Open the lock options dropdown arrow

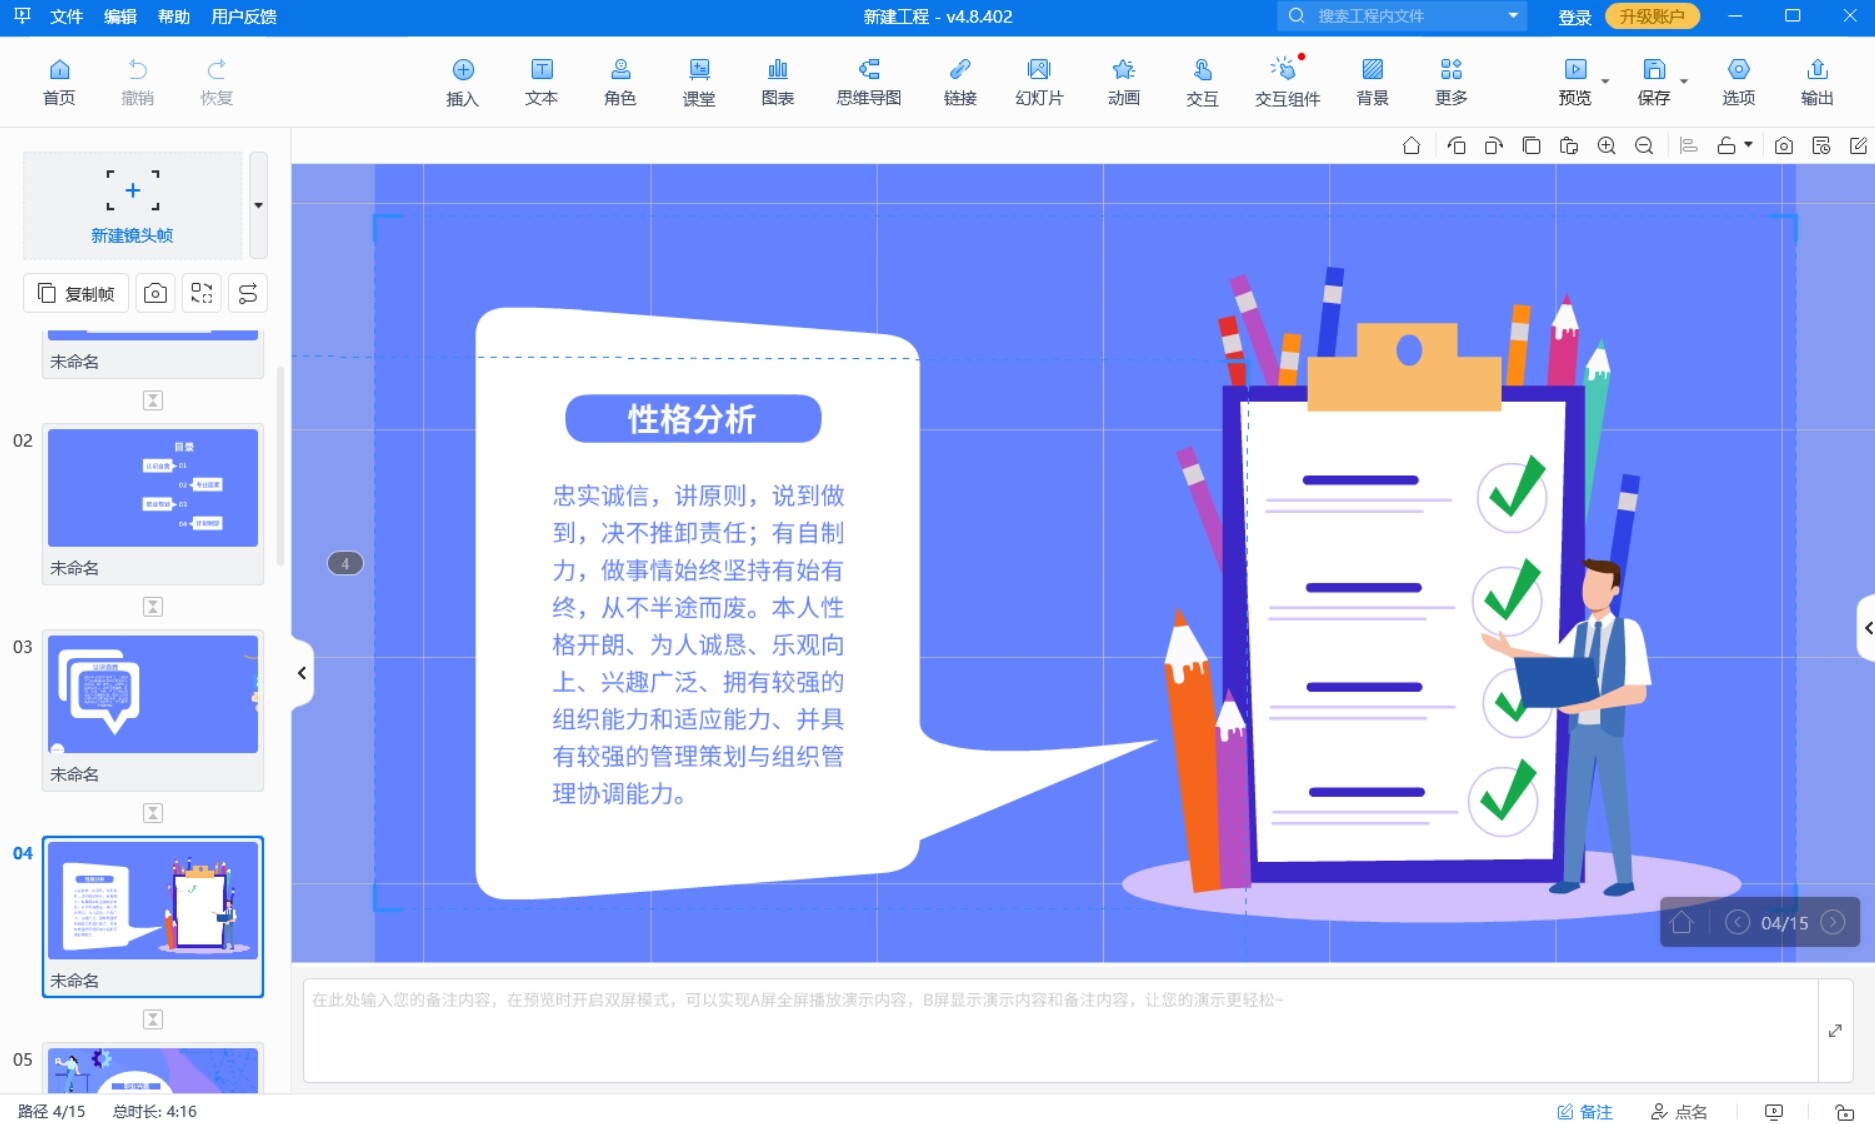(1748, 145)
